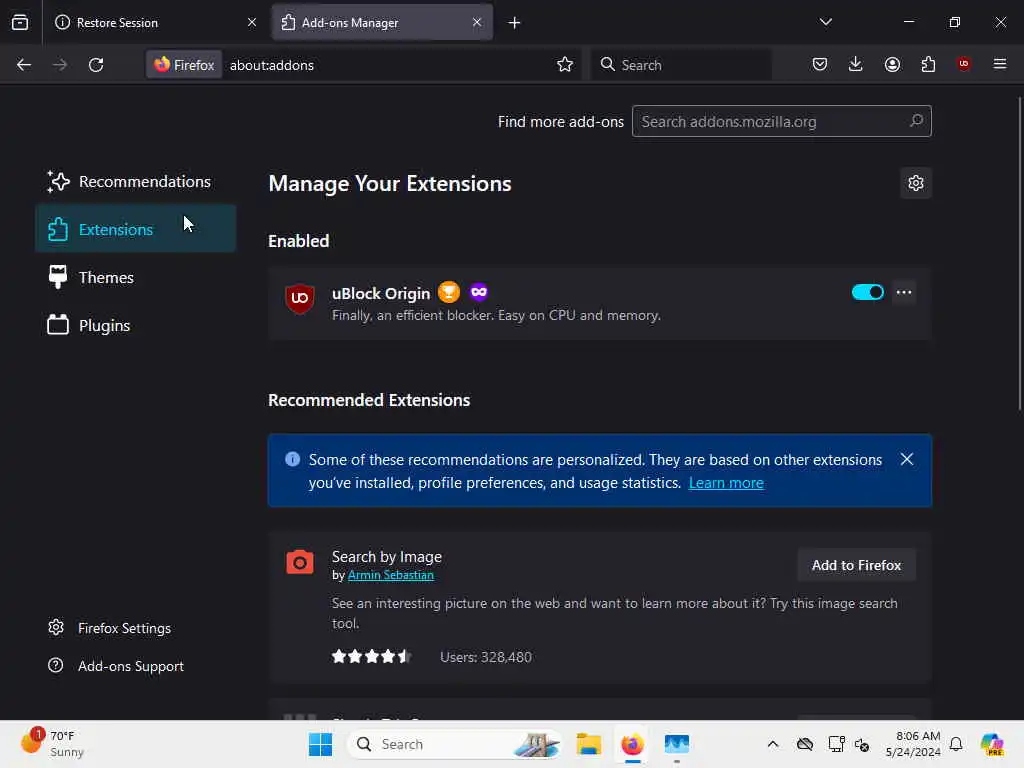This screenshot has width=1024, height=768.
Task: Click the Windows taskbar Search box
Action: [x=454, y=744]
